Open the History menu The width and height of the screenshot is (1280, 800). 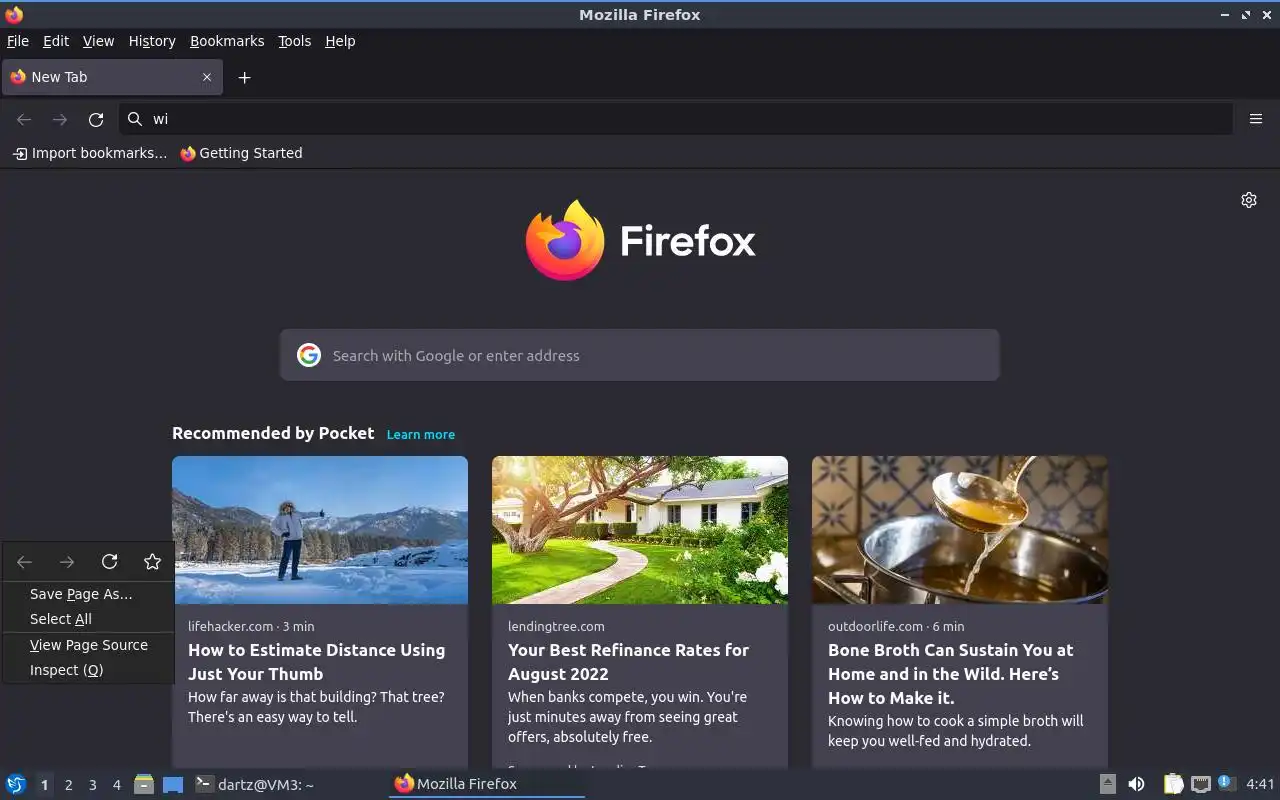(152, 41)
